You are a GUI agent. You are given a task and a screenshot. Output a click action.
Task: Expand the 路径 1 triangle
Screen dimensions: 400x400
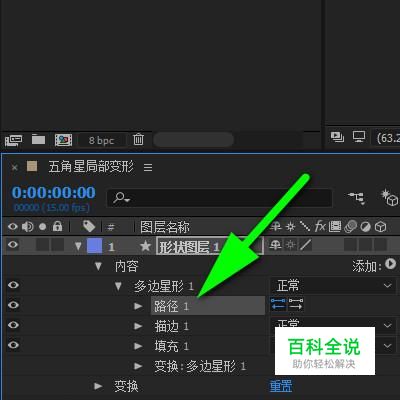(138, 306)
